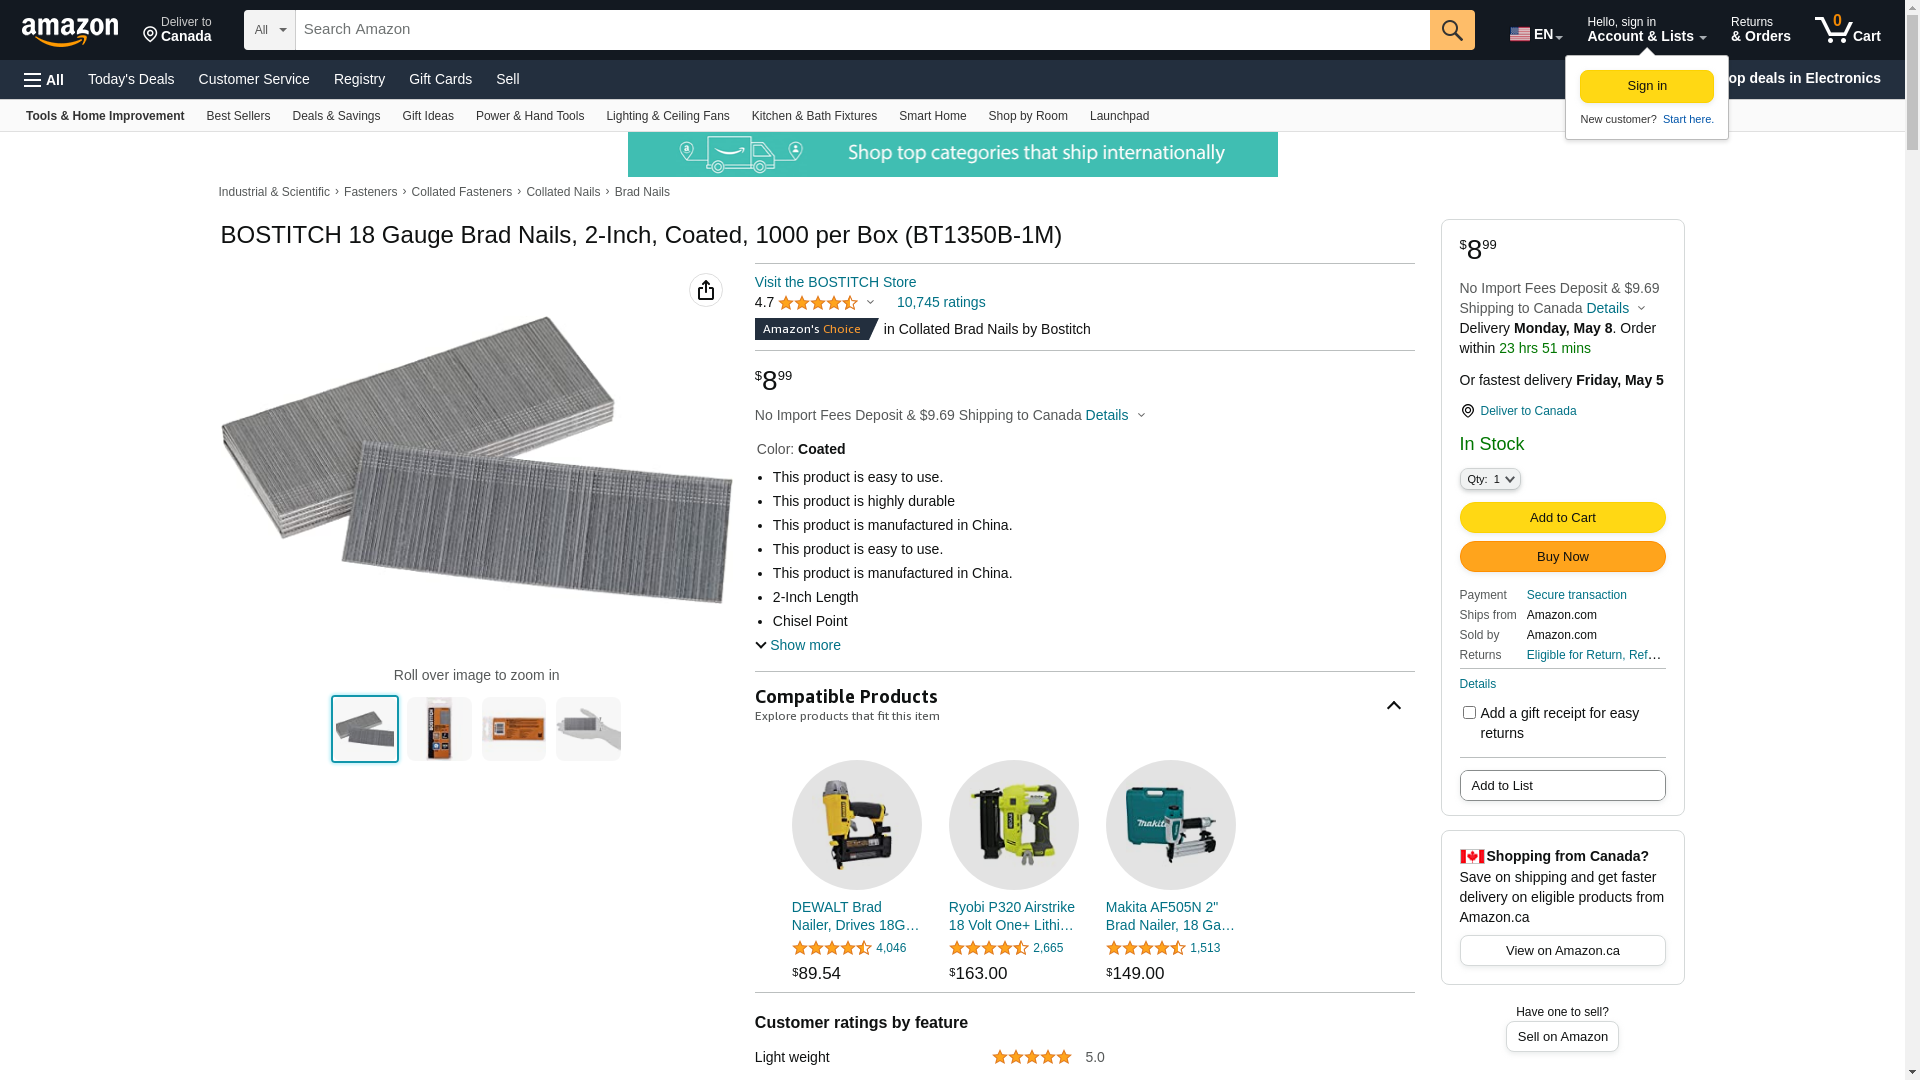Open the shopping cart
This screenshot has width=1920, height=1080.
1847,30
